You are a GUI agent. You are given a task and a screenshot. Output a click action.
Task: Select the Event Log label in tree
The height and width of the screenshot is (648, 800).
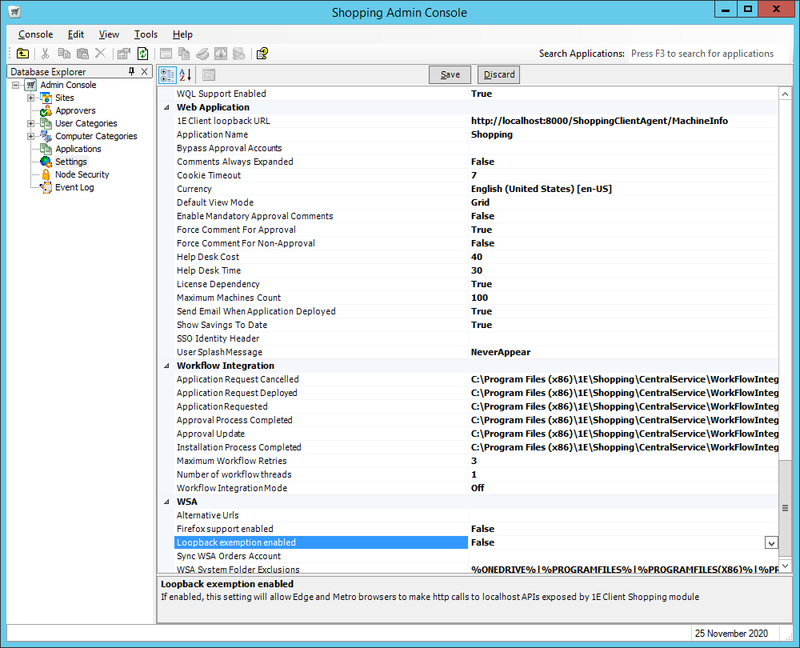74,187
